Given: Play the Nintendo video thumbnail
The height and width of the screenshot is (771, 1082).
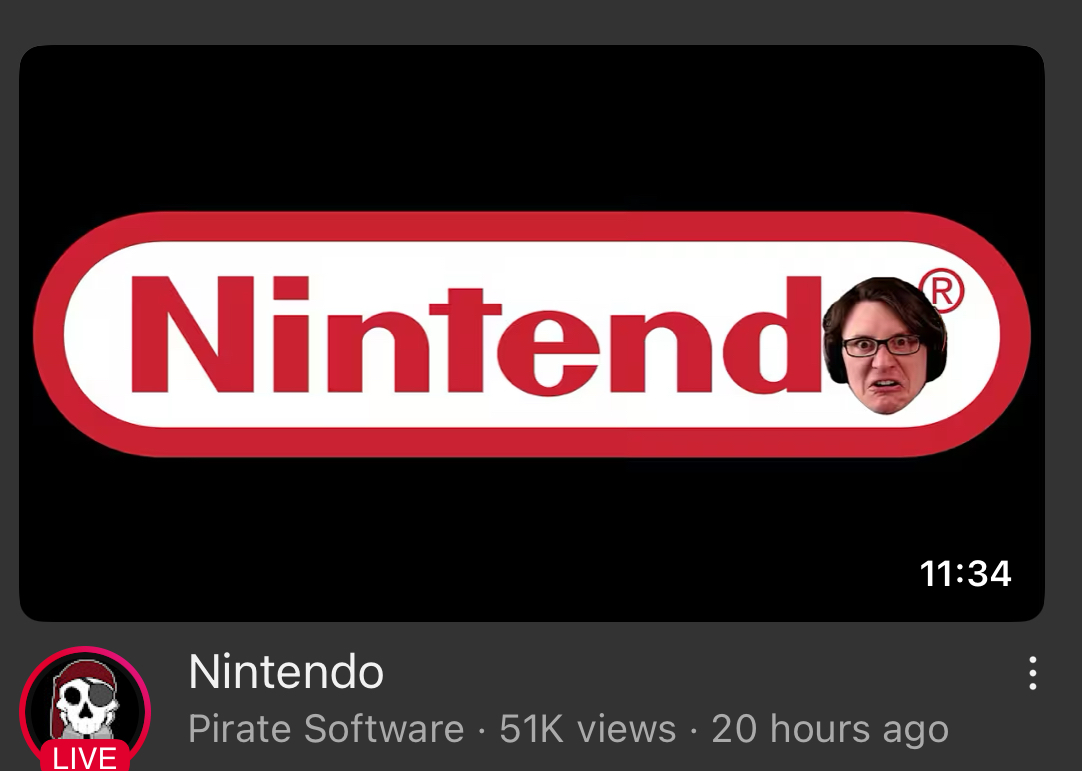Looking at the screenshot, I should [x=531, y=333].
